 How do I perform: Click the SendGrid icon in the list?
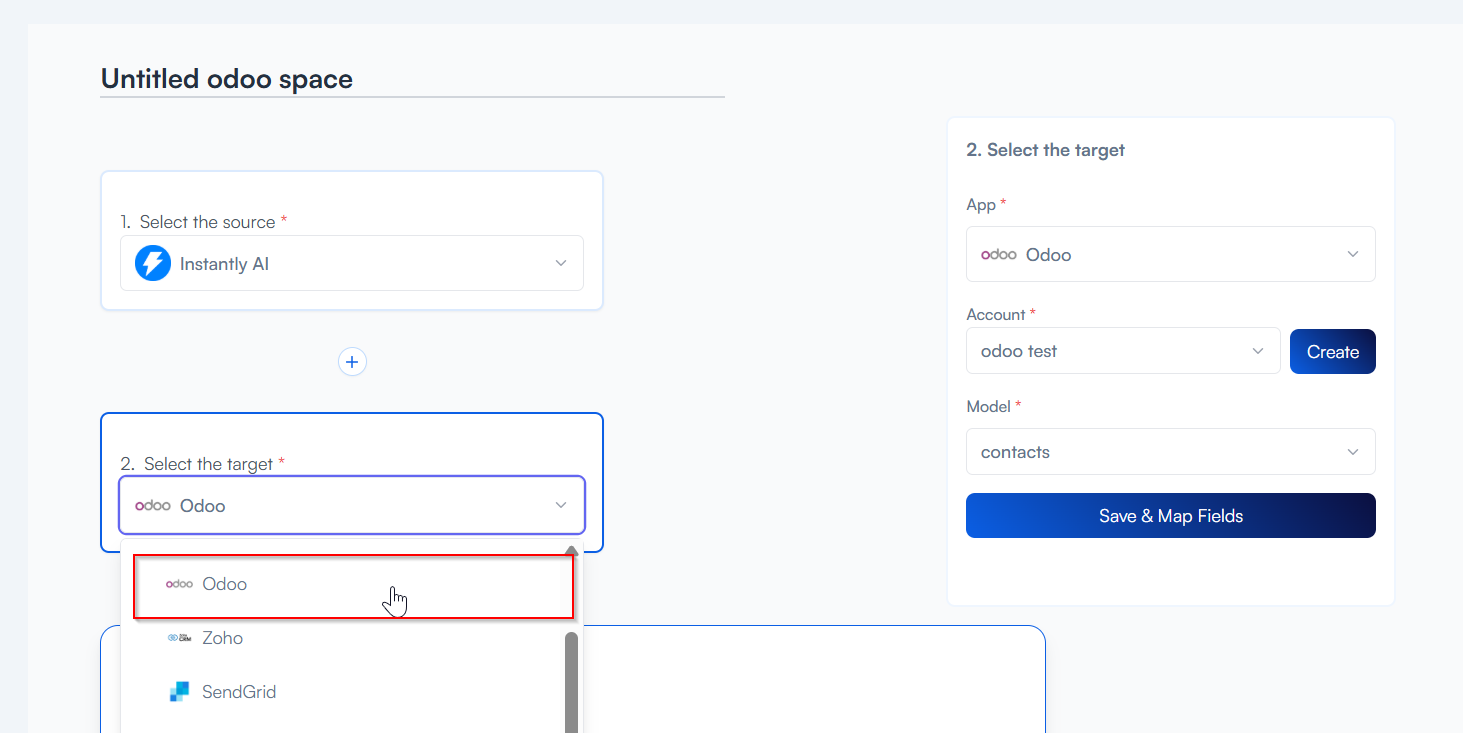(179, 692)
